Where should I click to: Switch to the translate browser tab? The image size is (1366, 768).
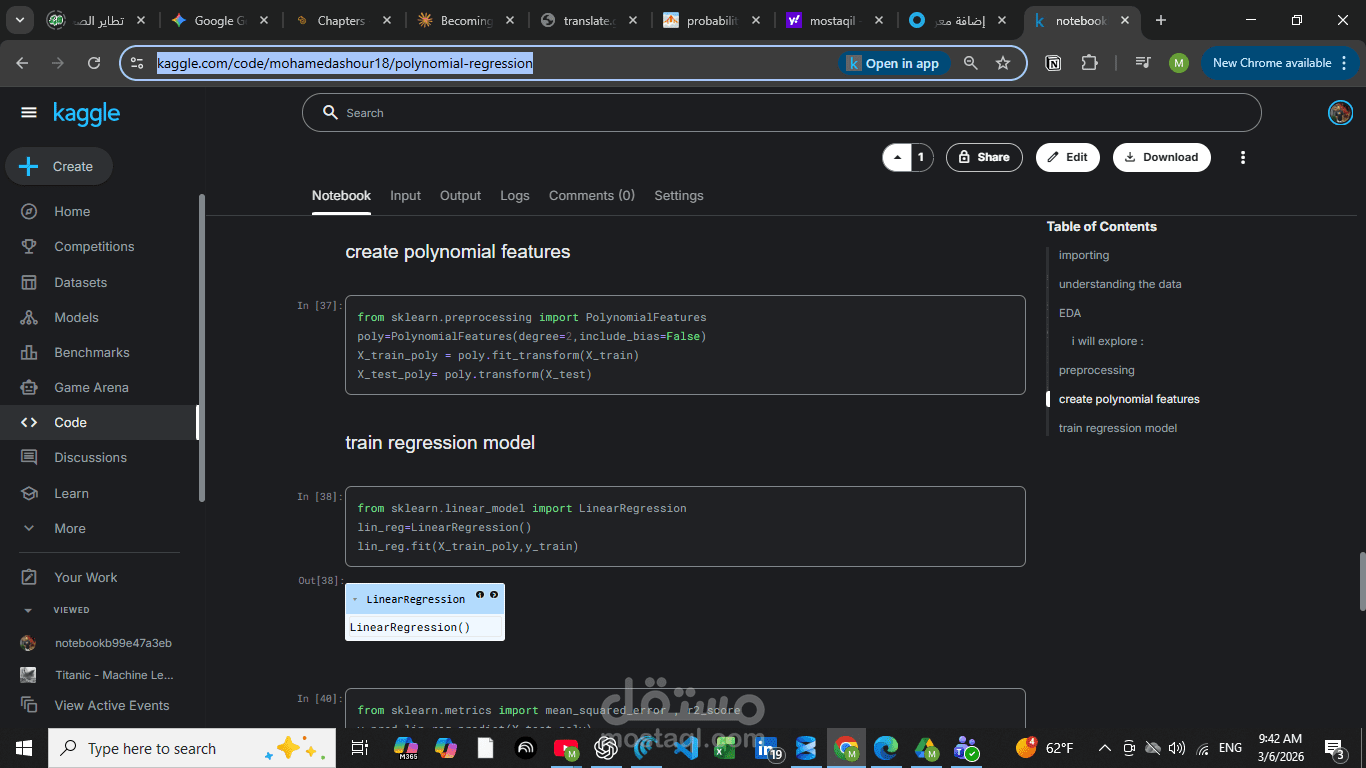click(x=588, y=20)
